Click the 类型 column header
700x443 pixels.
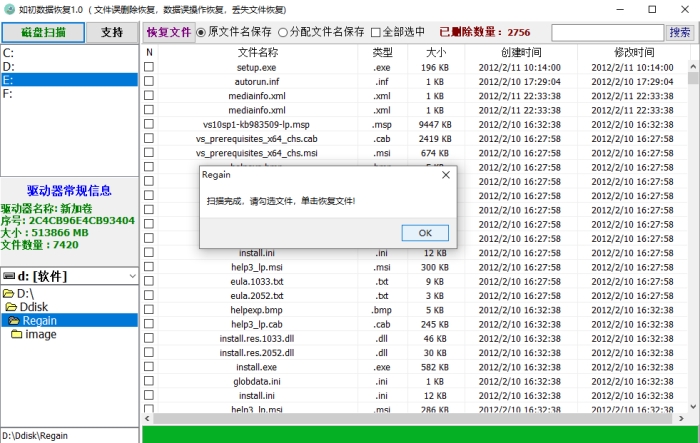[383, 52]
